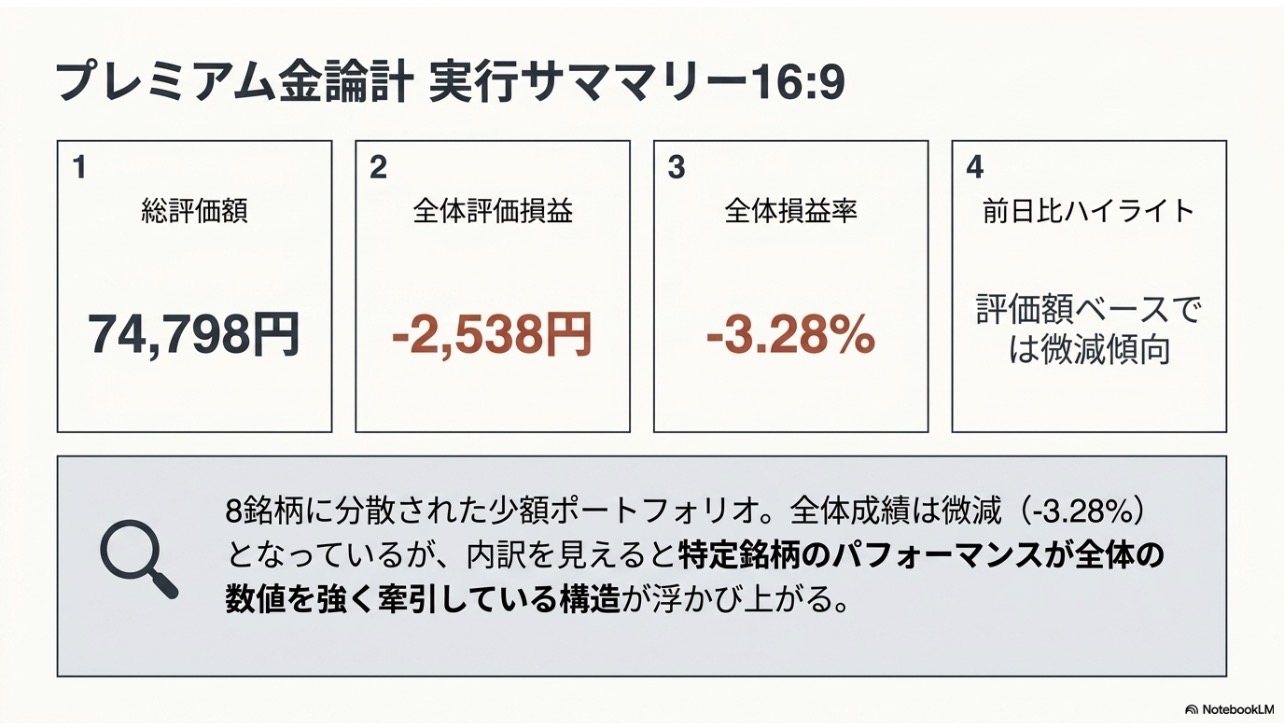Click the NotebookLM logo icon
Screen dimensions: 1284x728
[1191, 708]
